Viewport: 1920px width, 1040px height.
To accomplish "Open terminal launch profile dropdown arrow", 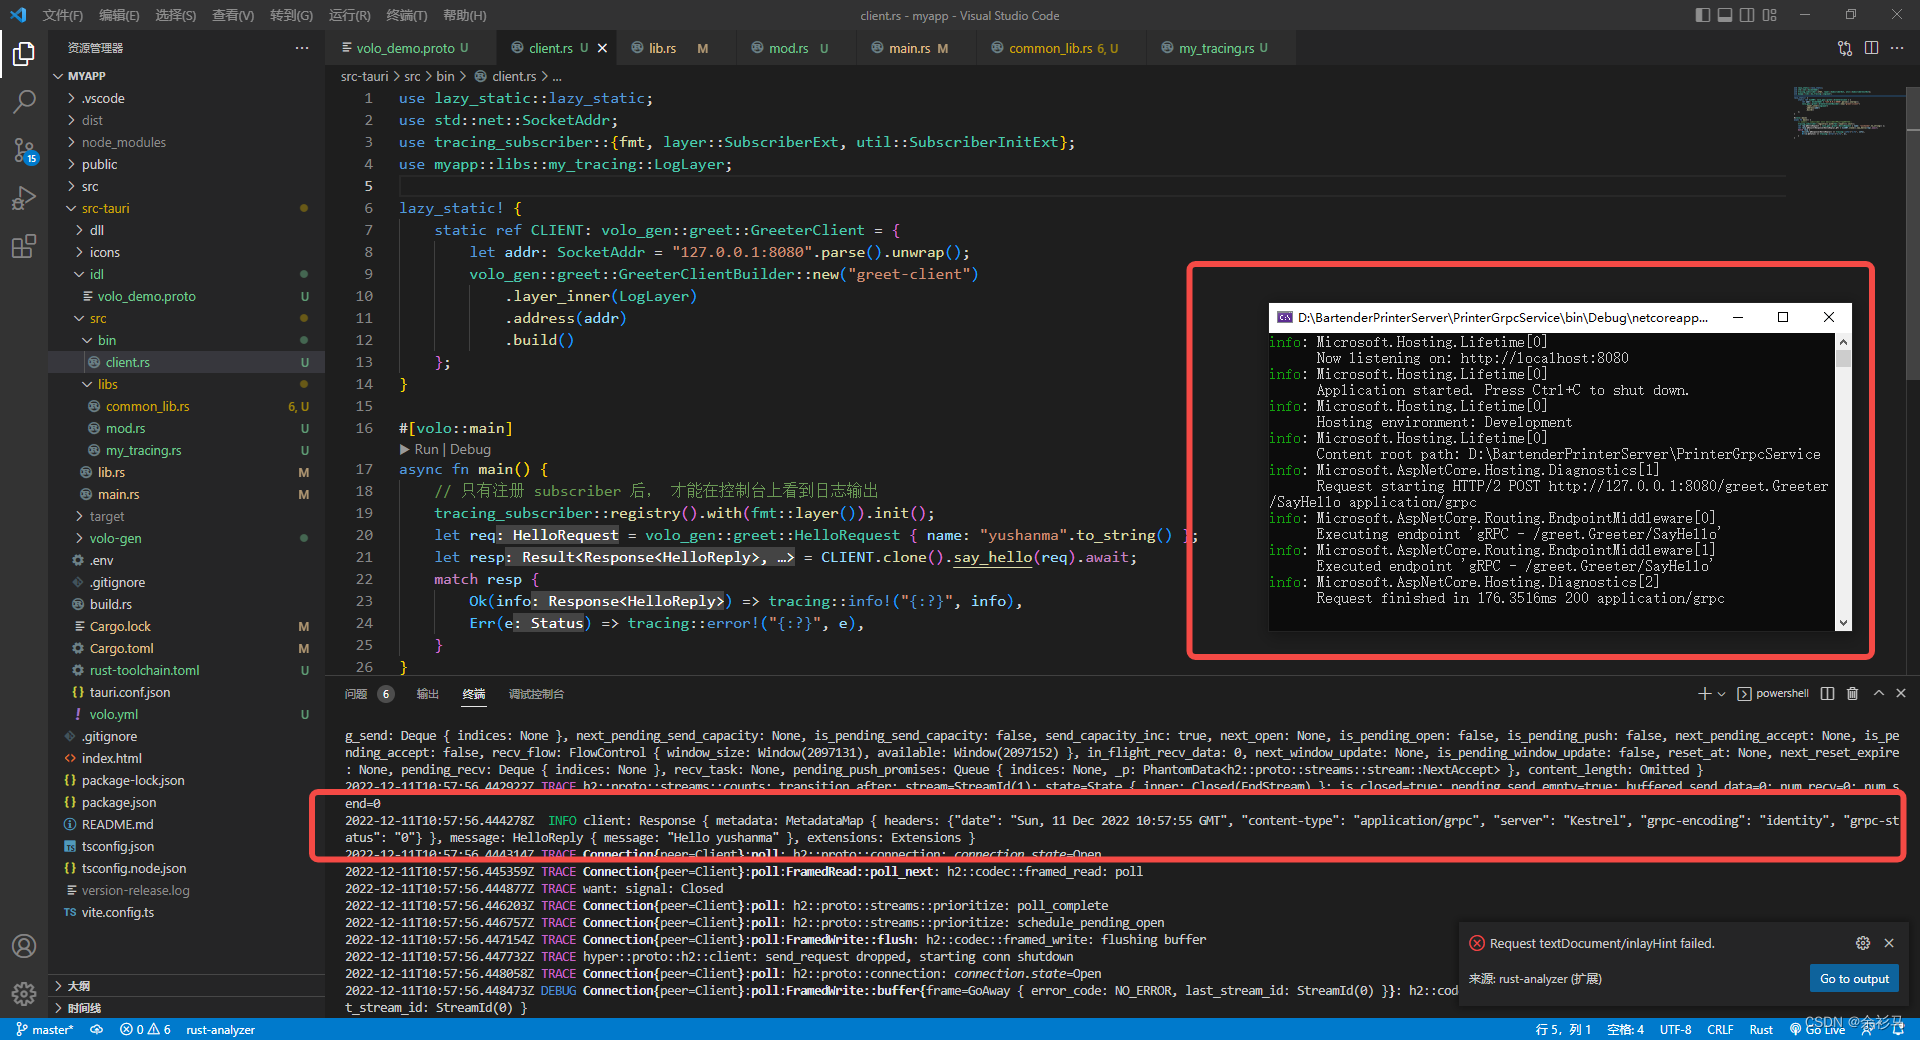I will tap(1721, 693).
